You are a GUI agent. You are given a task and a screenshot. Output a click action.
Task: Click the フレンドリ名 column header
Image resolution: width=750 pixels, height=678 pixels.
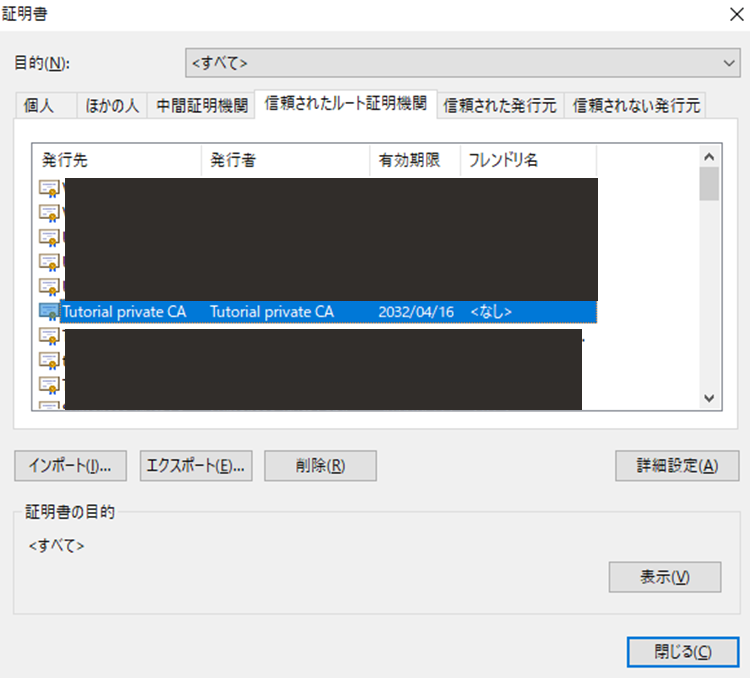(x=527, y=160)
